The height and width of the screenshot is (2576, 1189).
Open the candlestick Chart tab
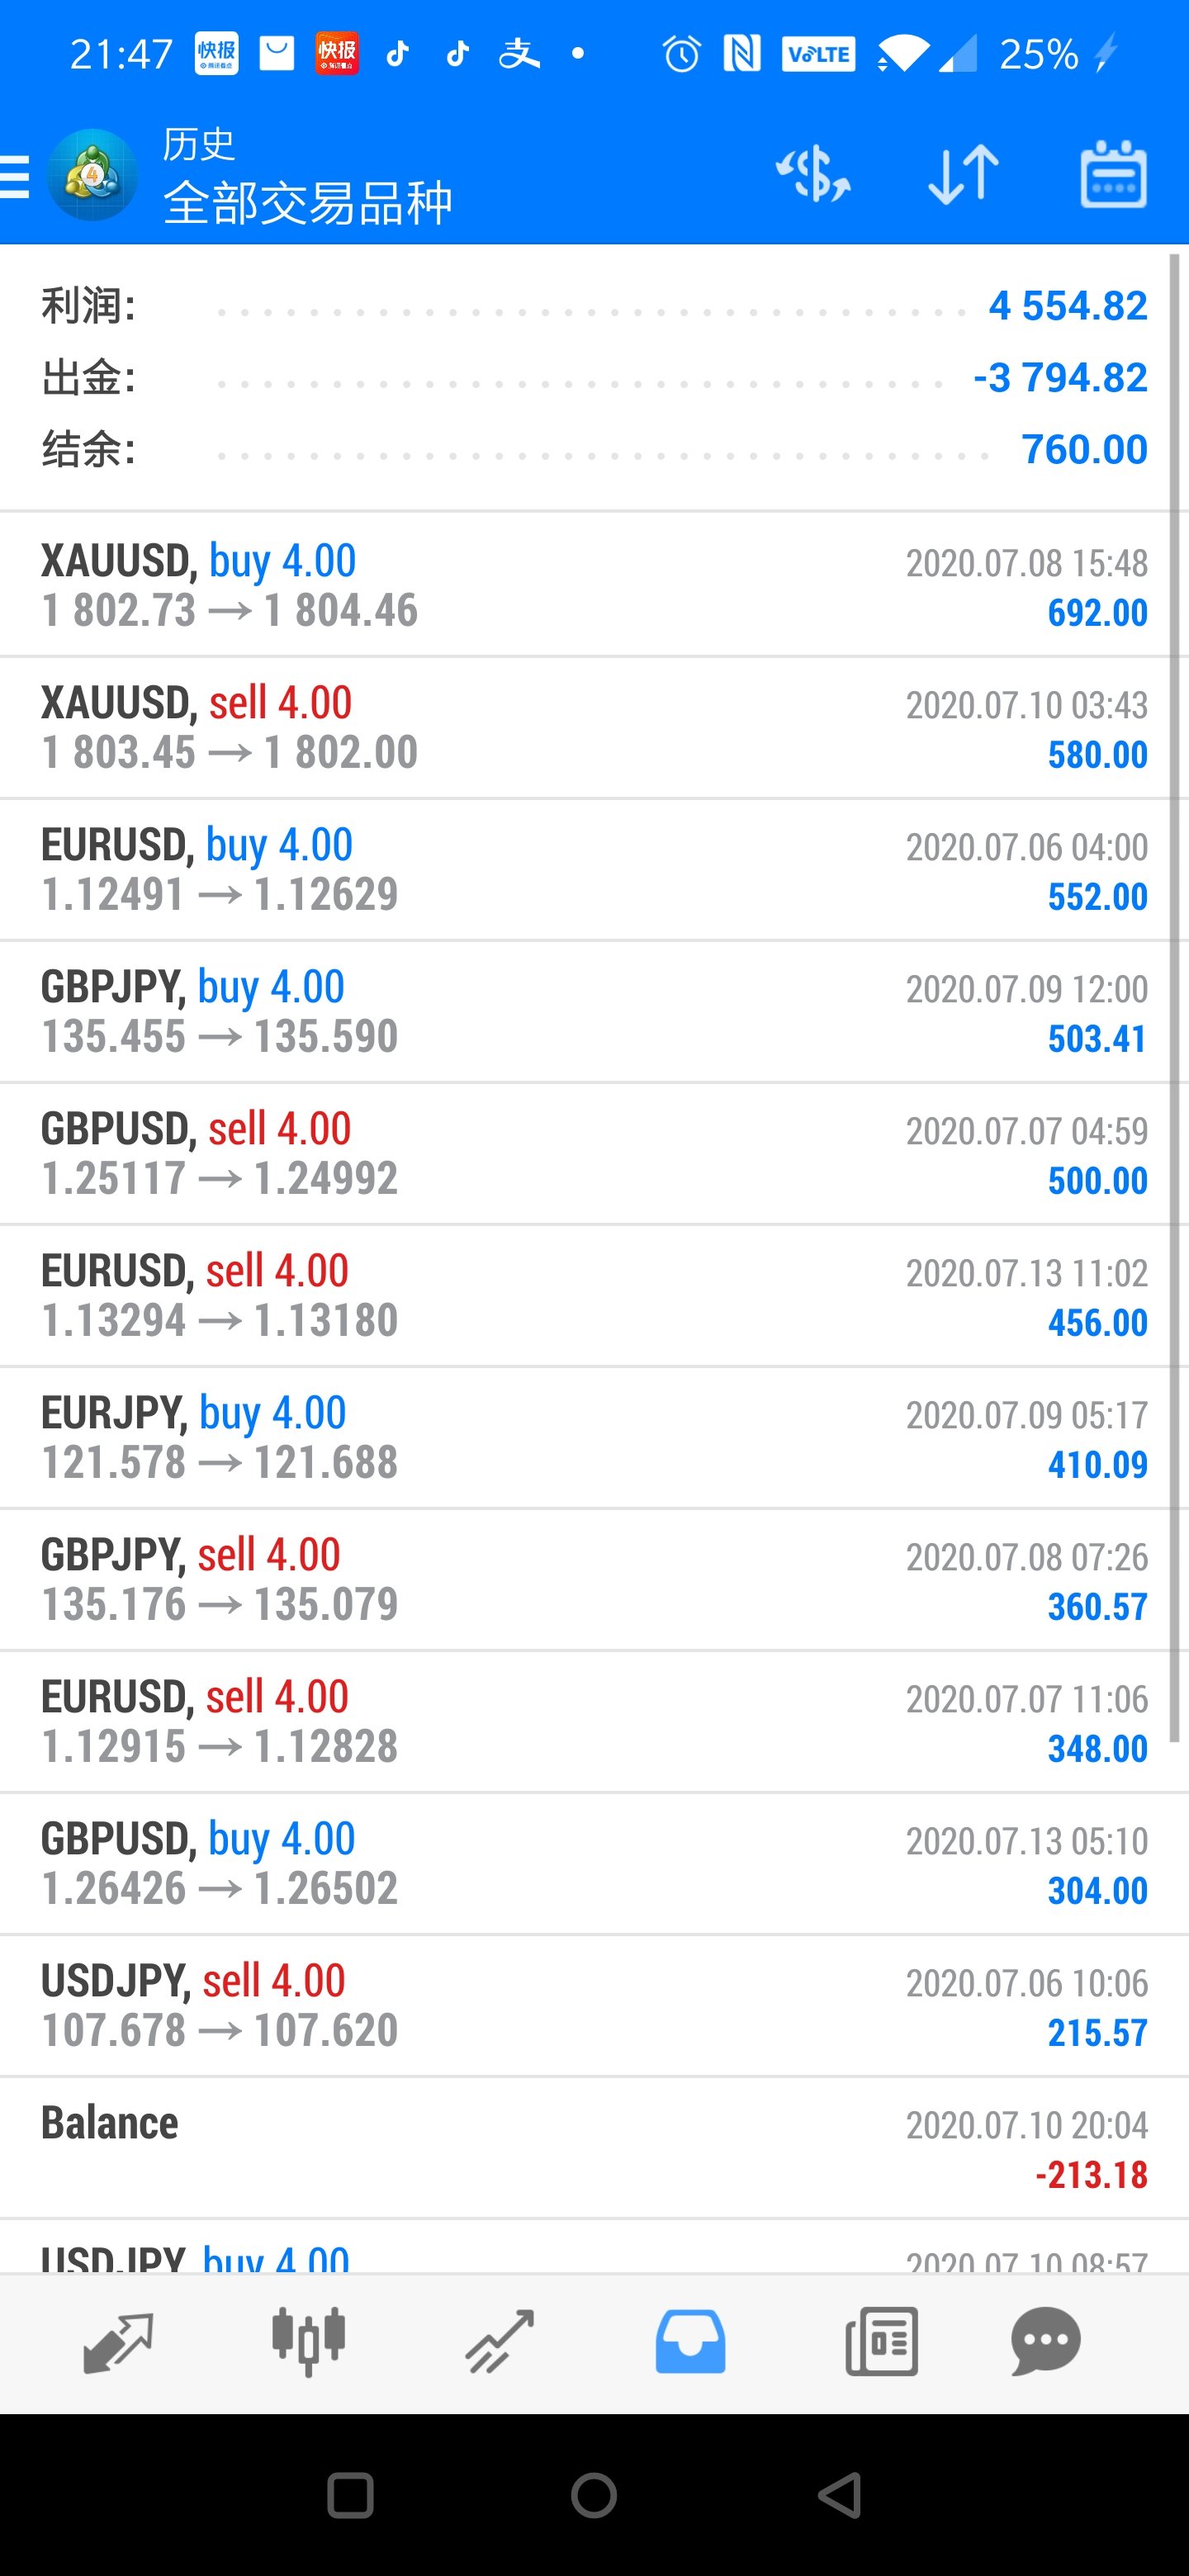(x=308, y=2341)
